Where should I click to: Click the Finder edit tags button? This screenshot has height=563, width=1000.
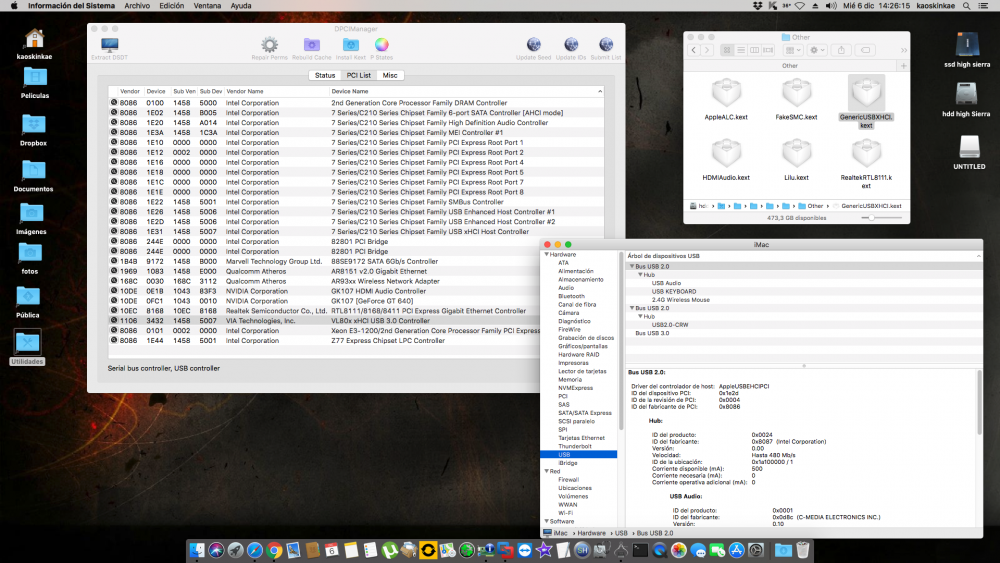click(x=865, y=50)
